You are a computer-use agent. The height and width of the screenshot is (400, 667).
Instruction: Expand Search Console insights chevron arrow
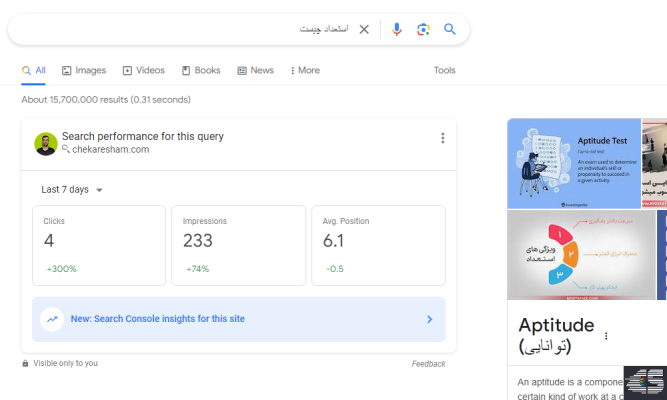(x=429, y=319)
